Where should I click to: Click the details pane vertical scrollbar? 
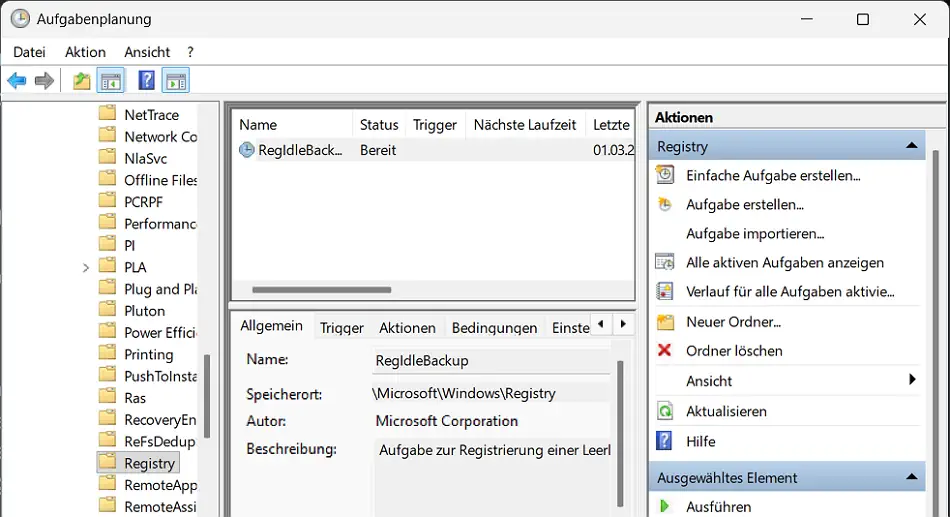point(620,433)
